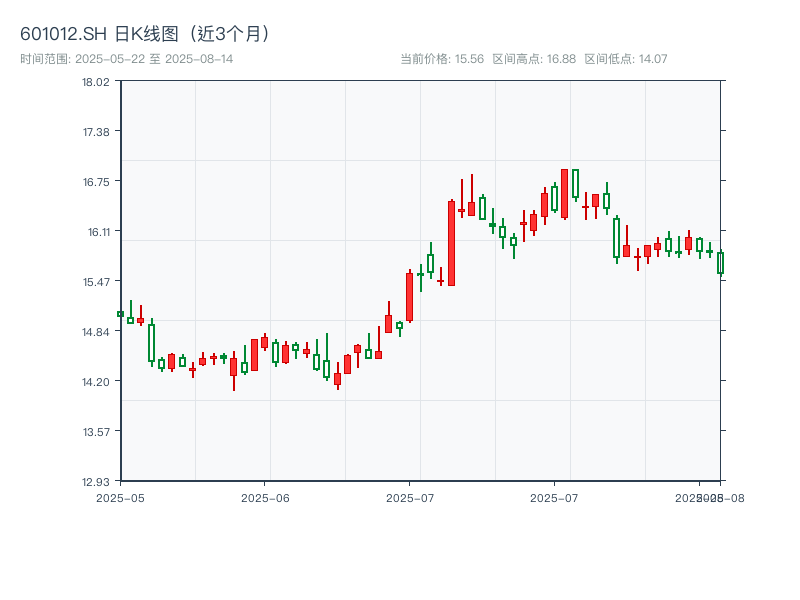This screenshot has width=800, height=600.
Task: Click the y-axis value "12.93"
Action: click(97, 479)
